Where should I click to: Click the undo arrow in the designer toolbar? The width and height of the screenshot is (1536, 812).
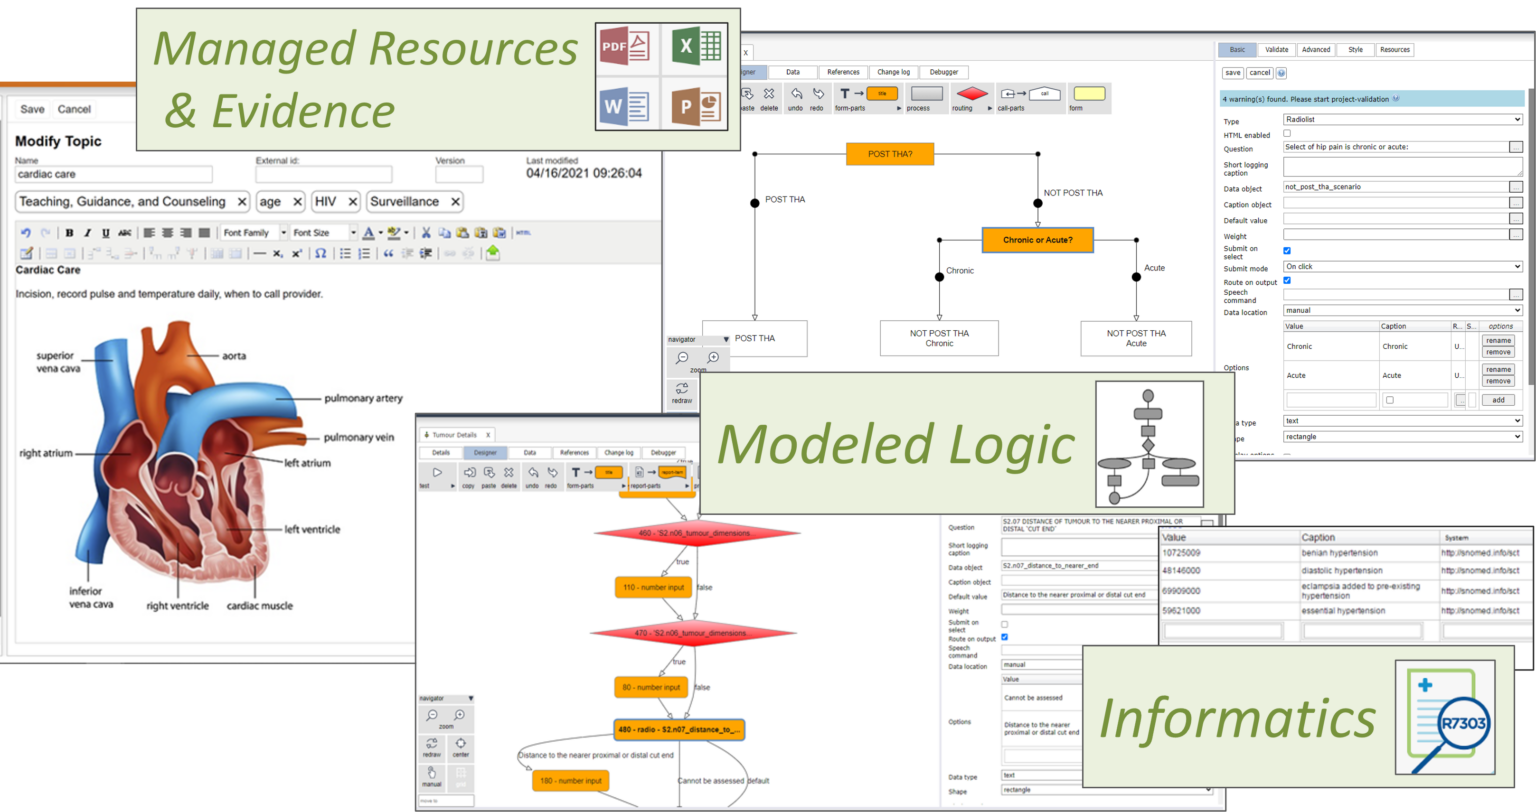tap(796, 93)
